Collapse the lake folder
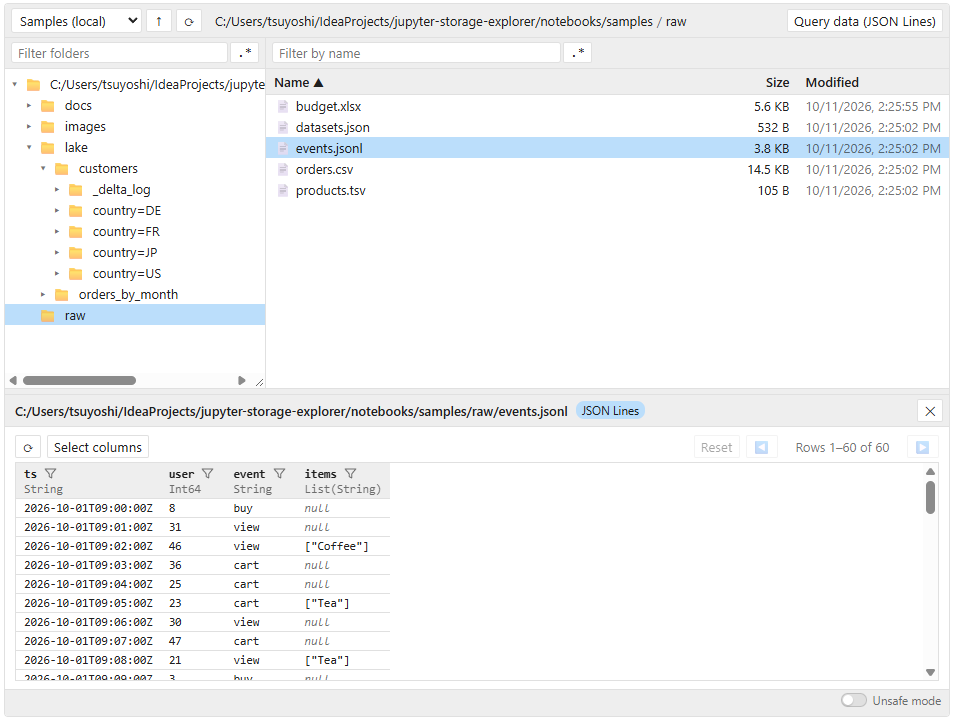The height and width of the screenshot is (722, 955). [29, 147]
